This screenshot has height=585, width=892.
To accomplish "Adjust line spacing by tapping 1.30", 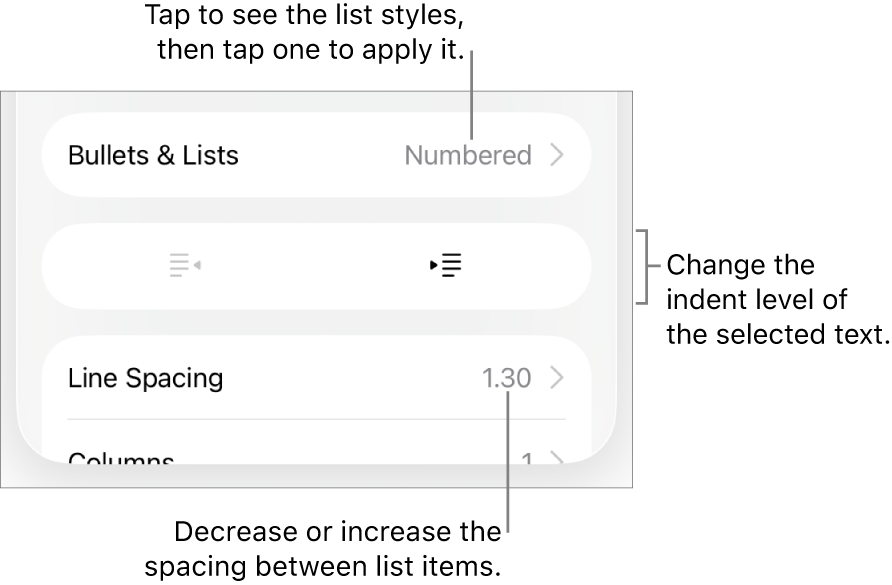I will coord(507,378).
